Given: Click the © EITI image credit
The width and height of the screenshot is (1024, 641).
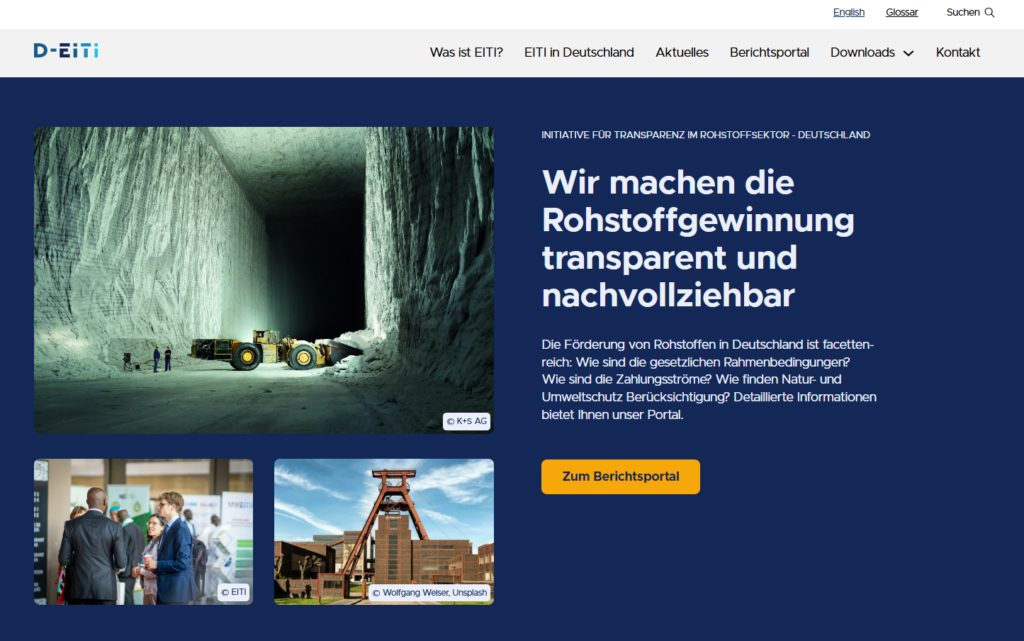Looking at the screenshot, I should [233, 592].
